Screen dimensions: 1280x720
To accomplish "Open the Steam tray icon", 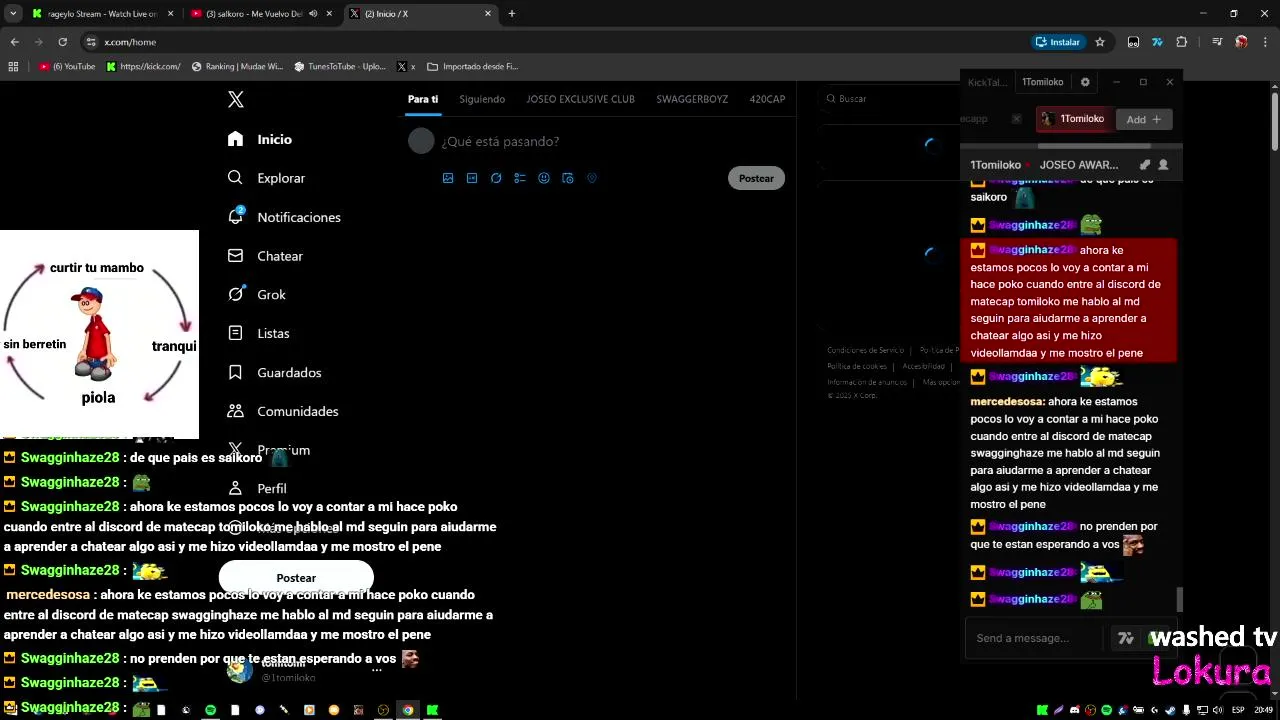I will pos(1170,710).
